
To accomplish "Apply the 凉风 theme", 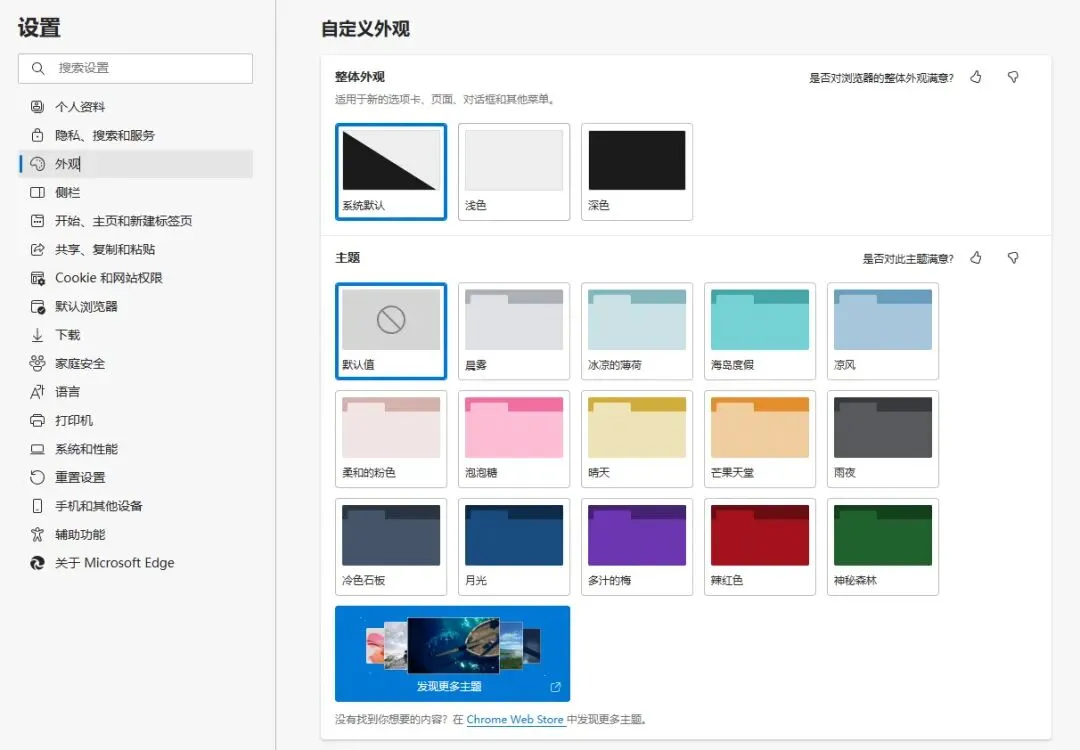I will pos(882,331).
